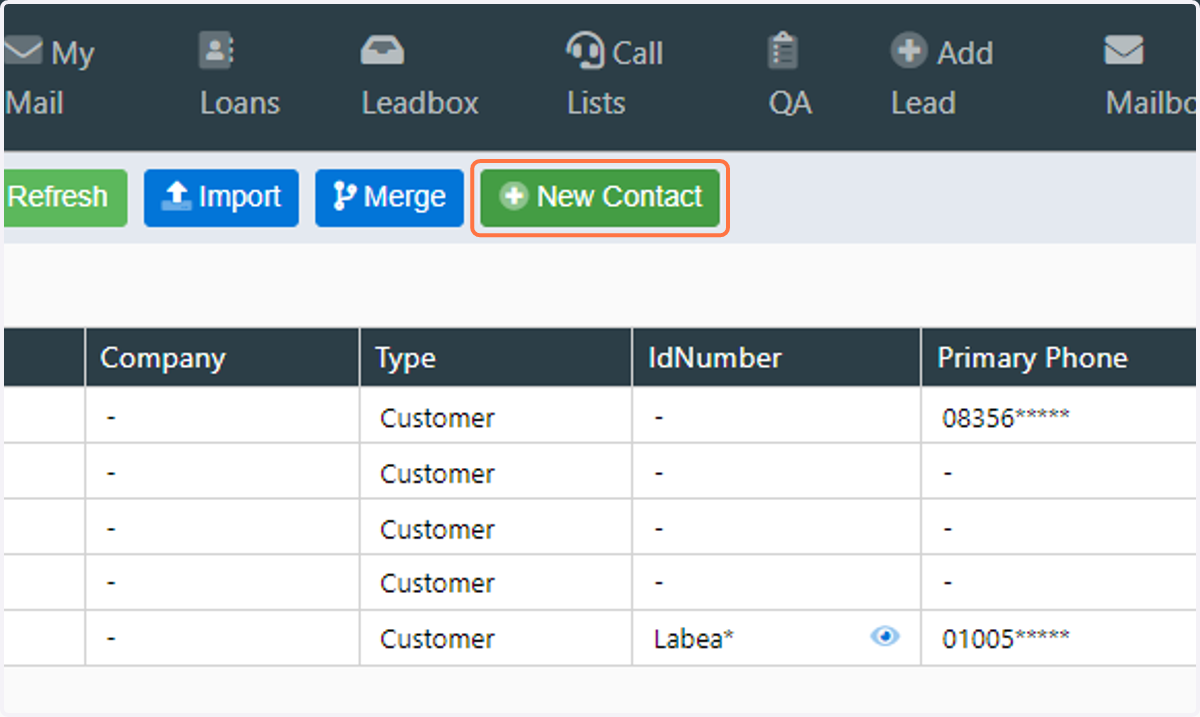Click the Merge button
The width and height of the screenshot is (1200, 717).
point(389,197)
